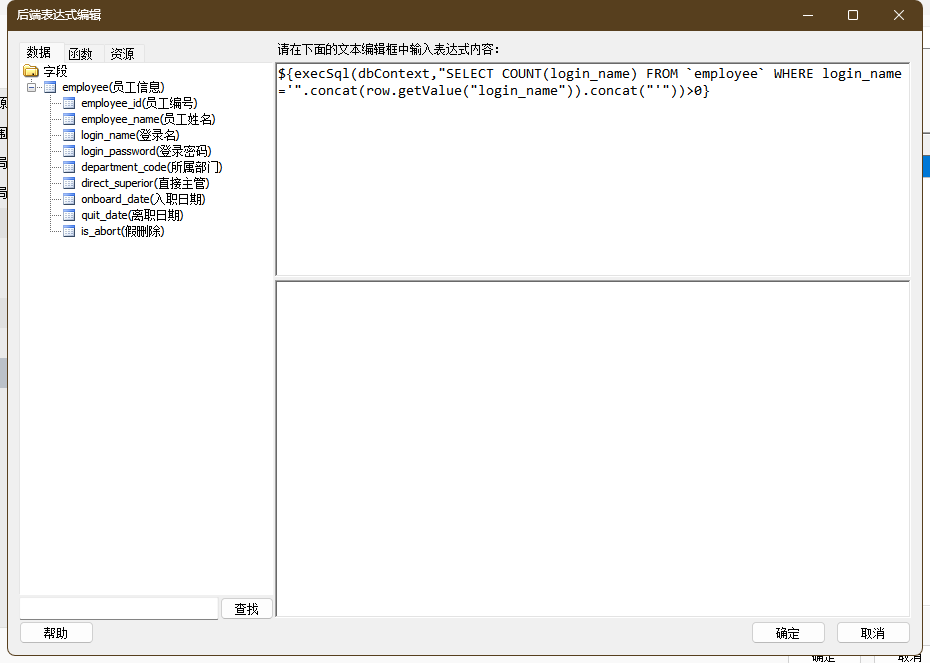The image size is (930, 663).
Task: Switch to the 函数 tab
Action: point(80,54)
